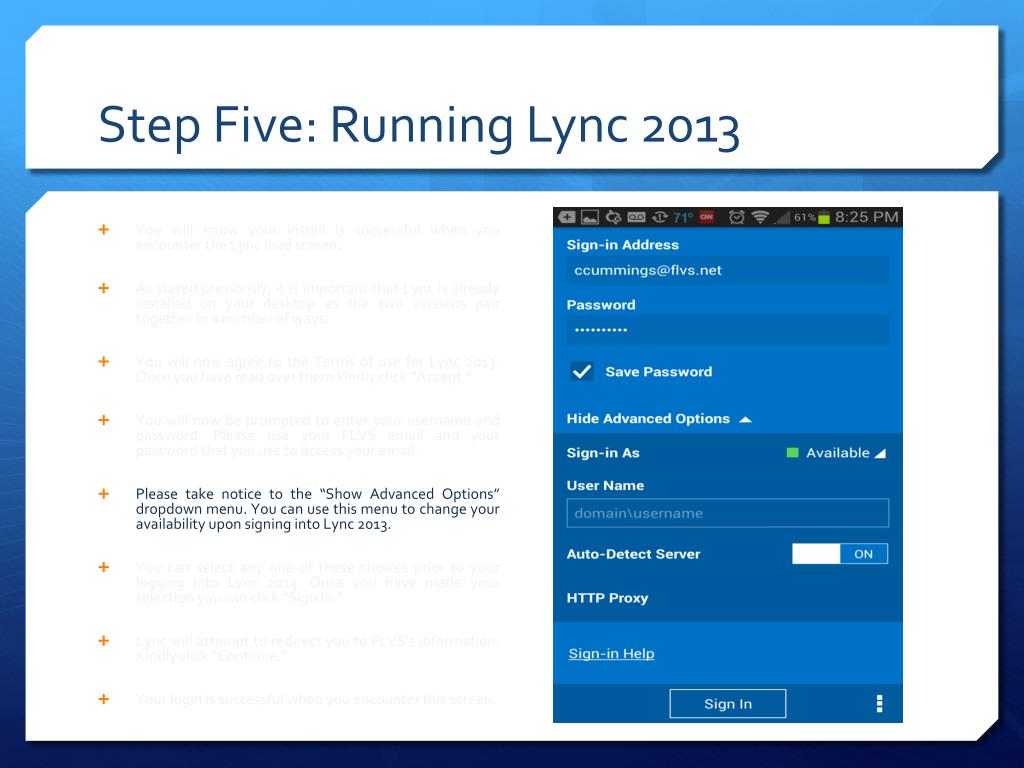The height and width of the screenshot is (768, 1024).
Task: Tap the alarm clock status icon
Action: click(737, 217)
